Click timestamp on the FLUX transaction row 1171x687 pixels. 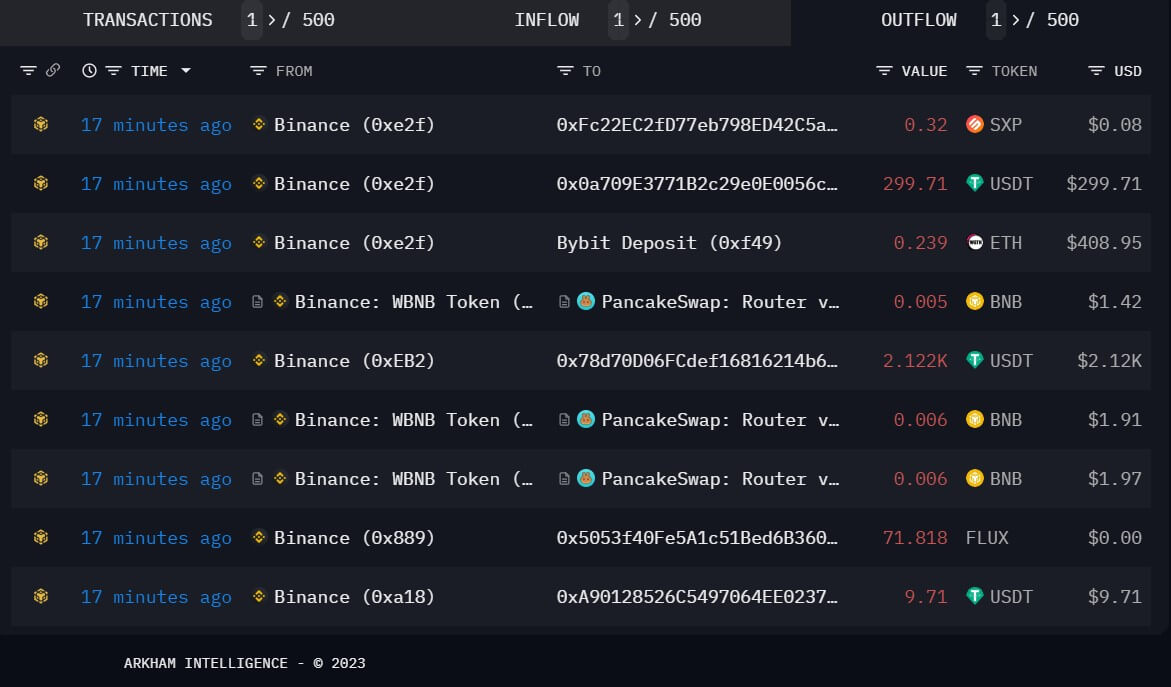[x=156, y=538]
